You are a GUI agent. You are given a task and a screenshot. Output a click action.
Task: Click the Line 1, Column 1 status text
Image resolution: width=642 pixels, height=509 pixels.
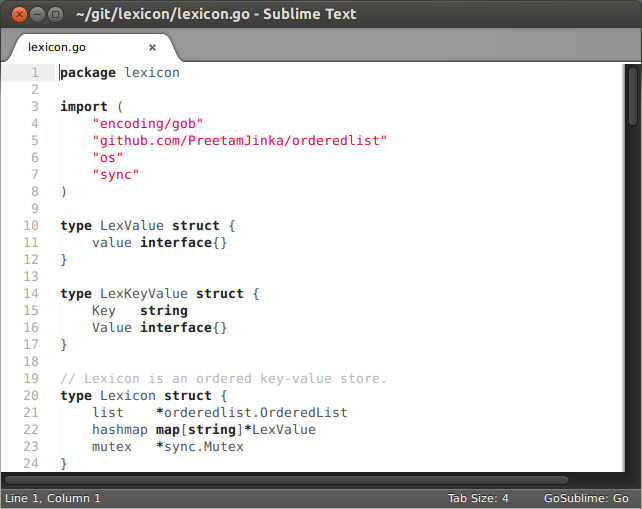pyautogui.click(x=53, y=497)
